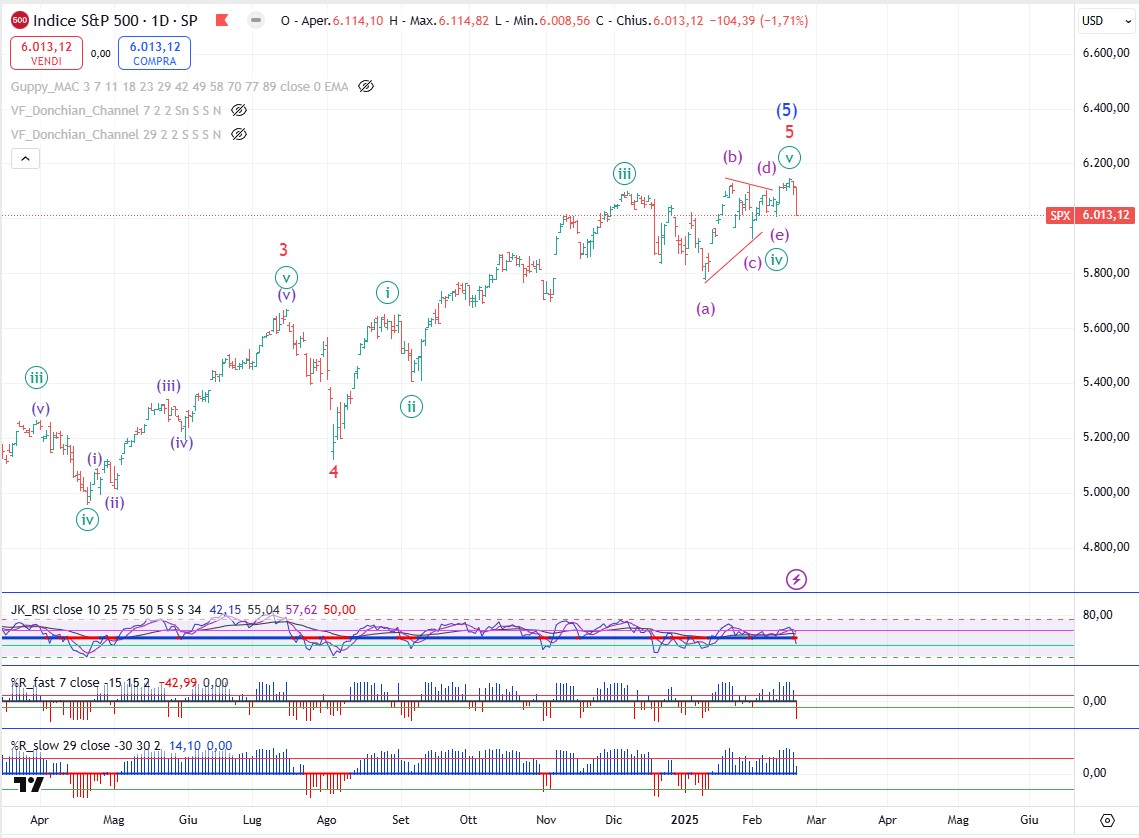The image size is (1139, 838).
Task: Click the gray market status icon
Action: 256,20
